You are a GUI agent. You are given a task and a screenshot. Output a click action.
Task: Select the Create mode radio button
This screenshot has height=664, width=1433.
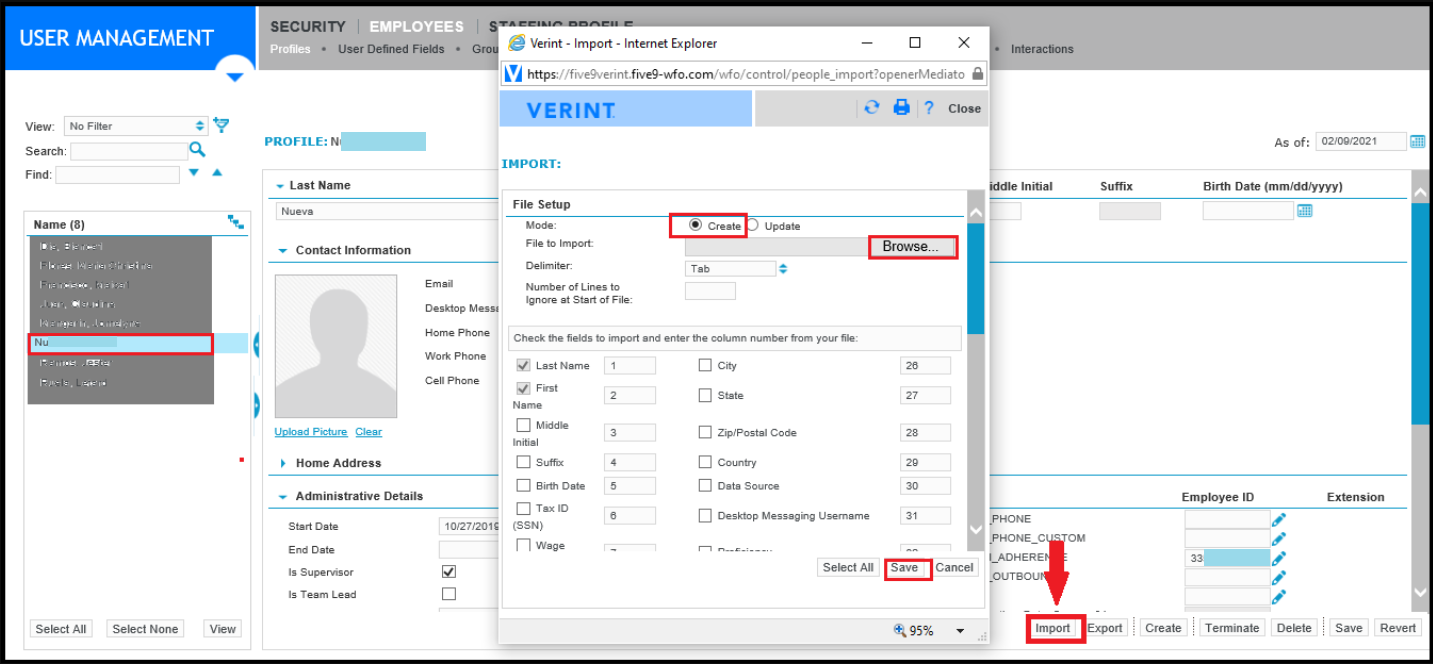pos(696,225)
